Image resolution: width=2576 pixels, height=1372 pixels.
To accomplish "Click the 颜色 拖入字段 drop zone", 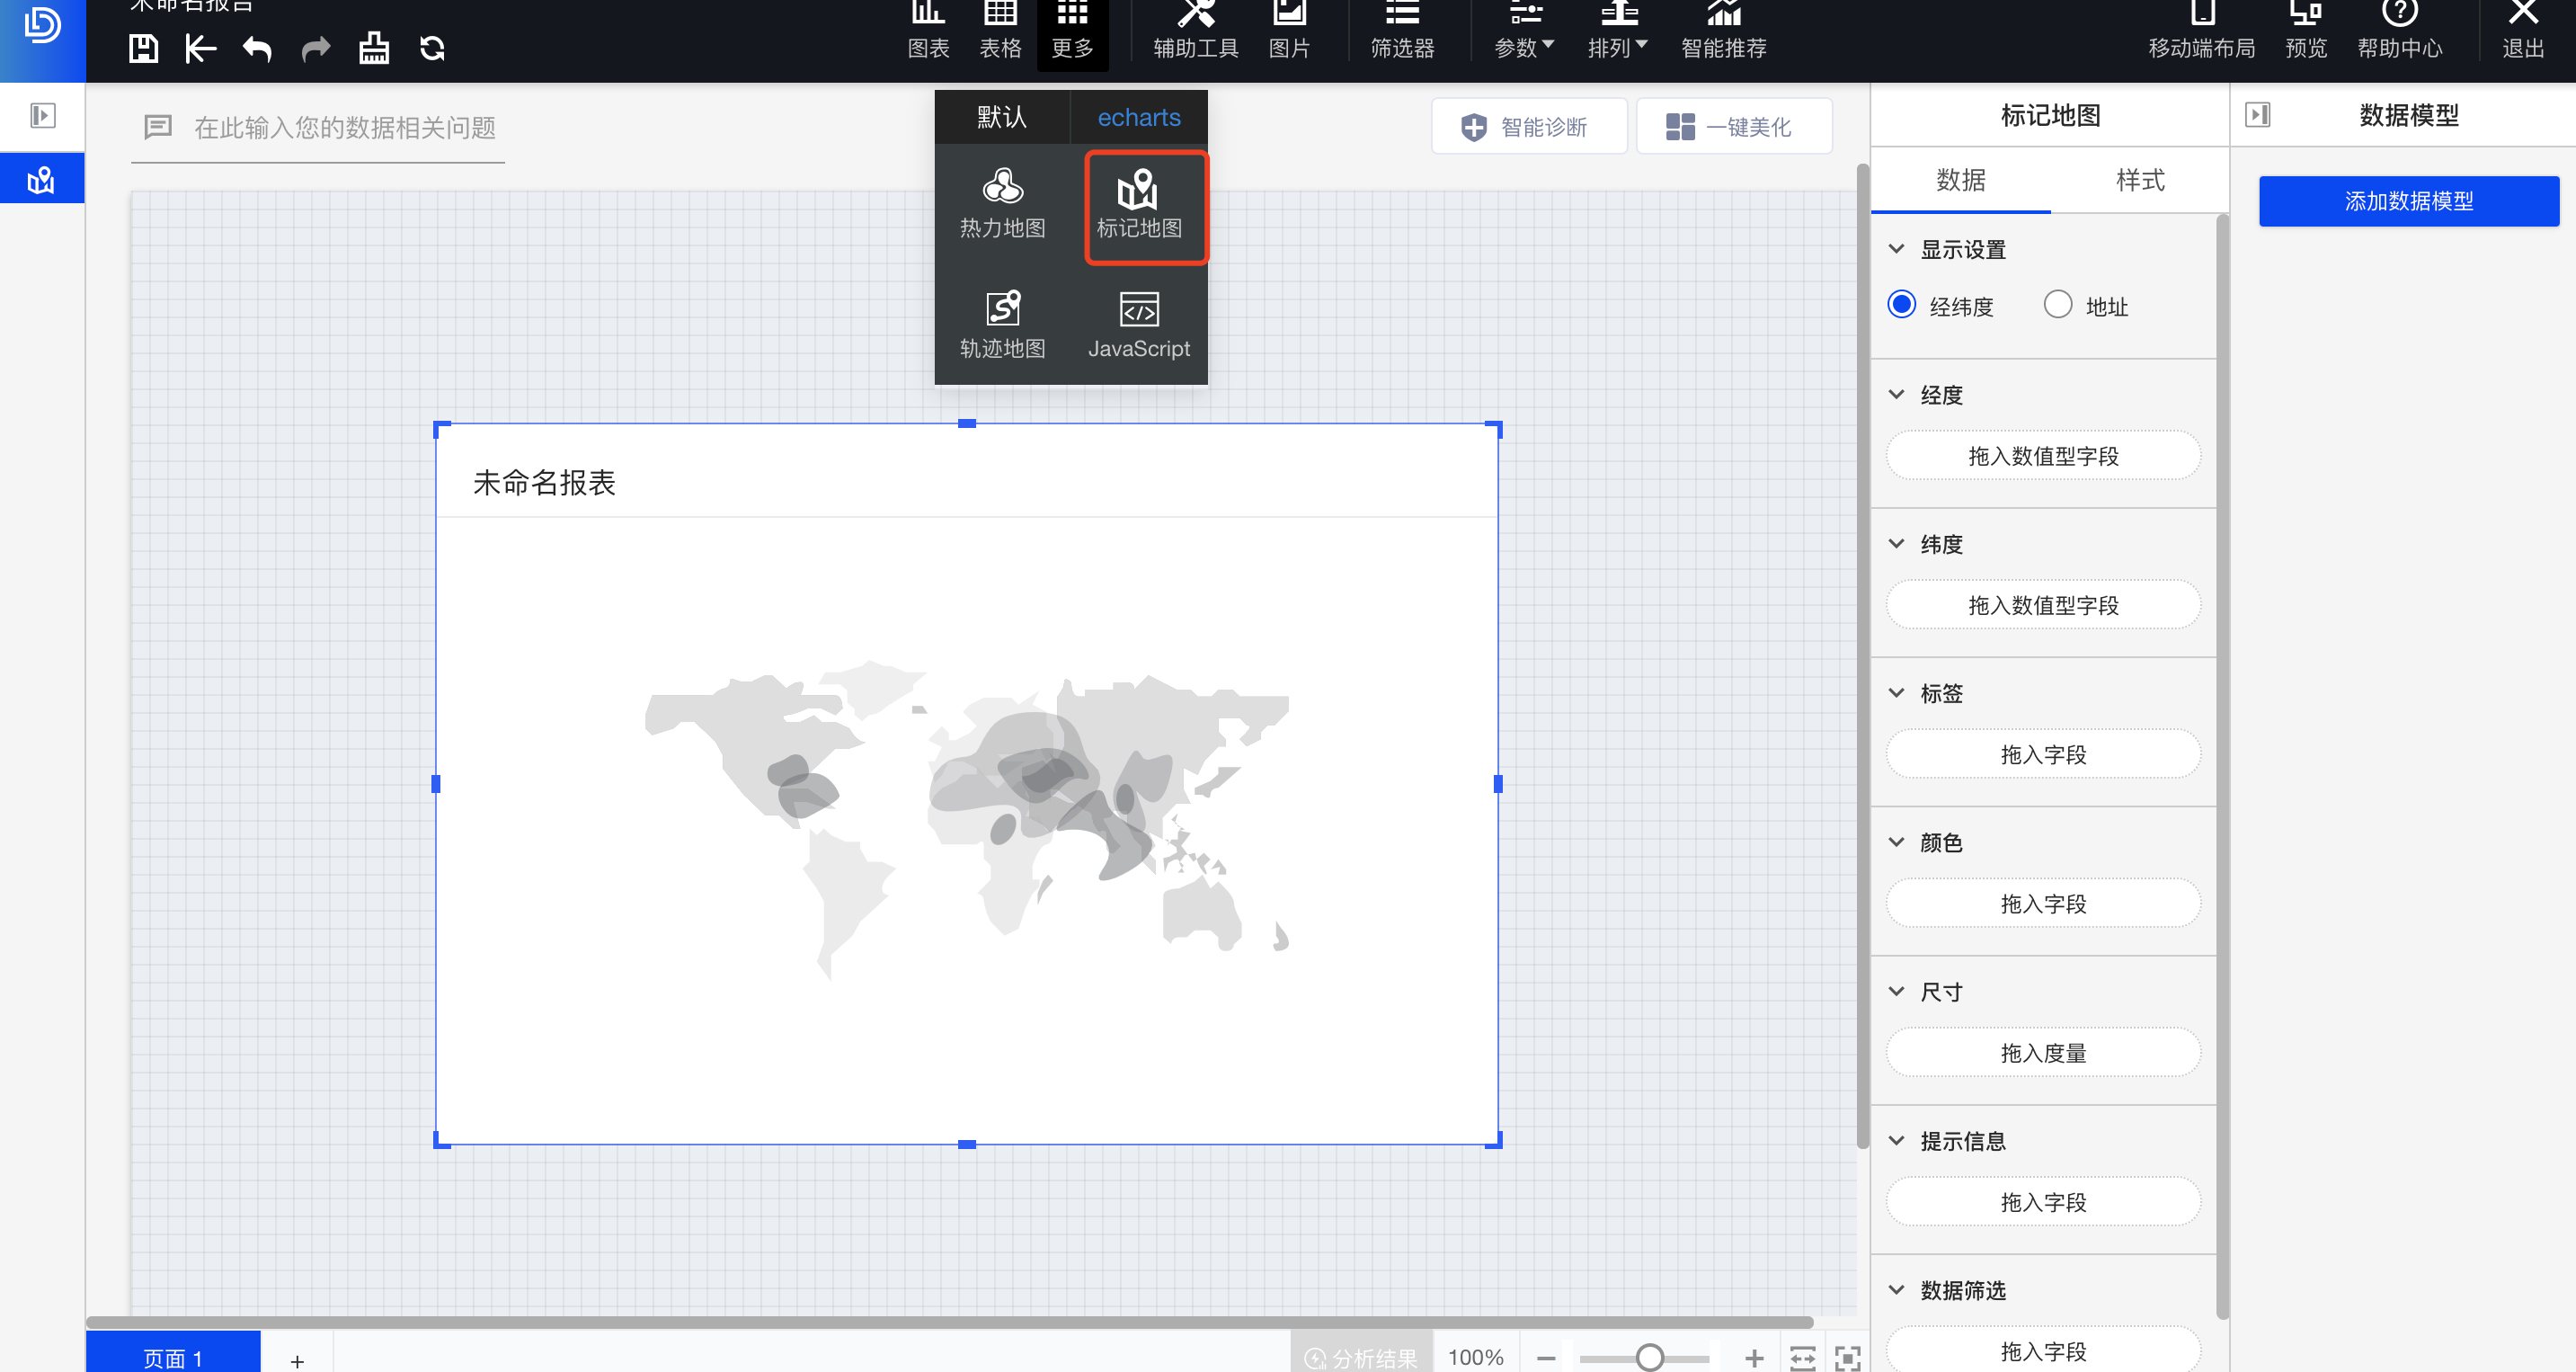I will (2043, 903).
